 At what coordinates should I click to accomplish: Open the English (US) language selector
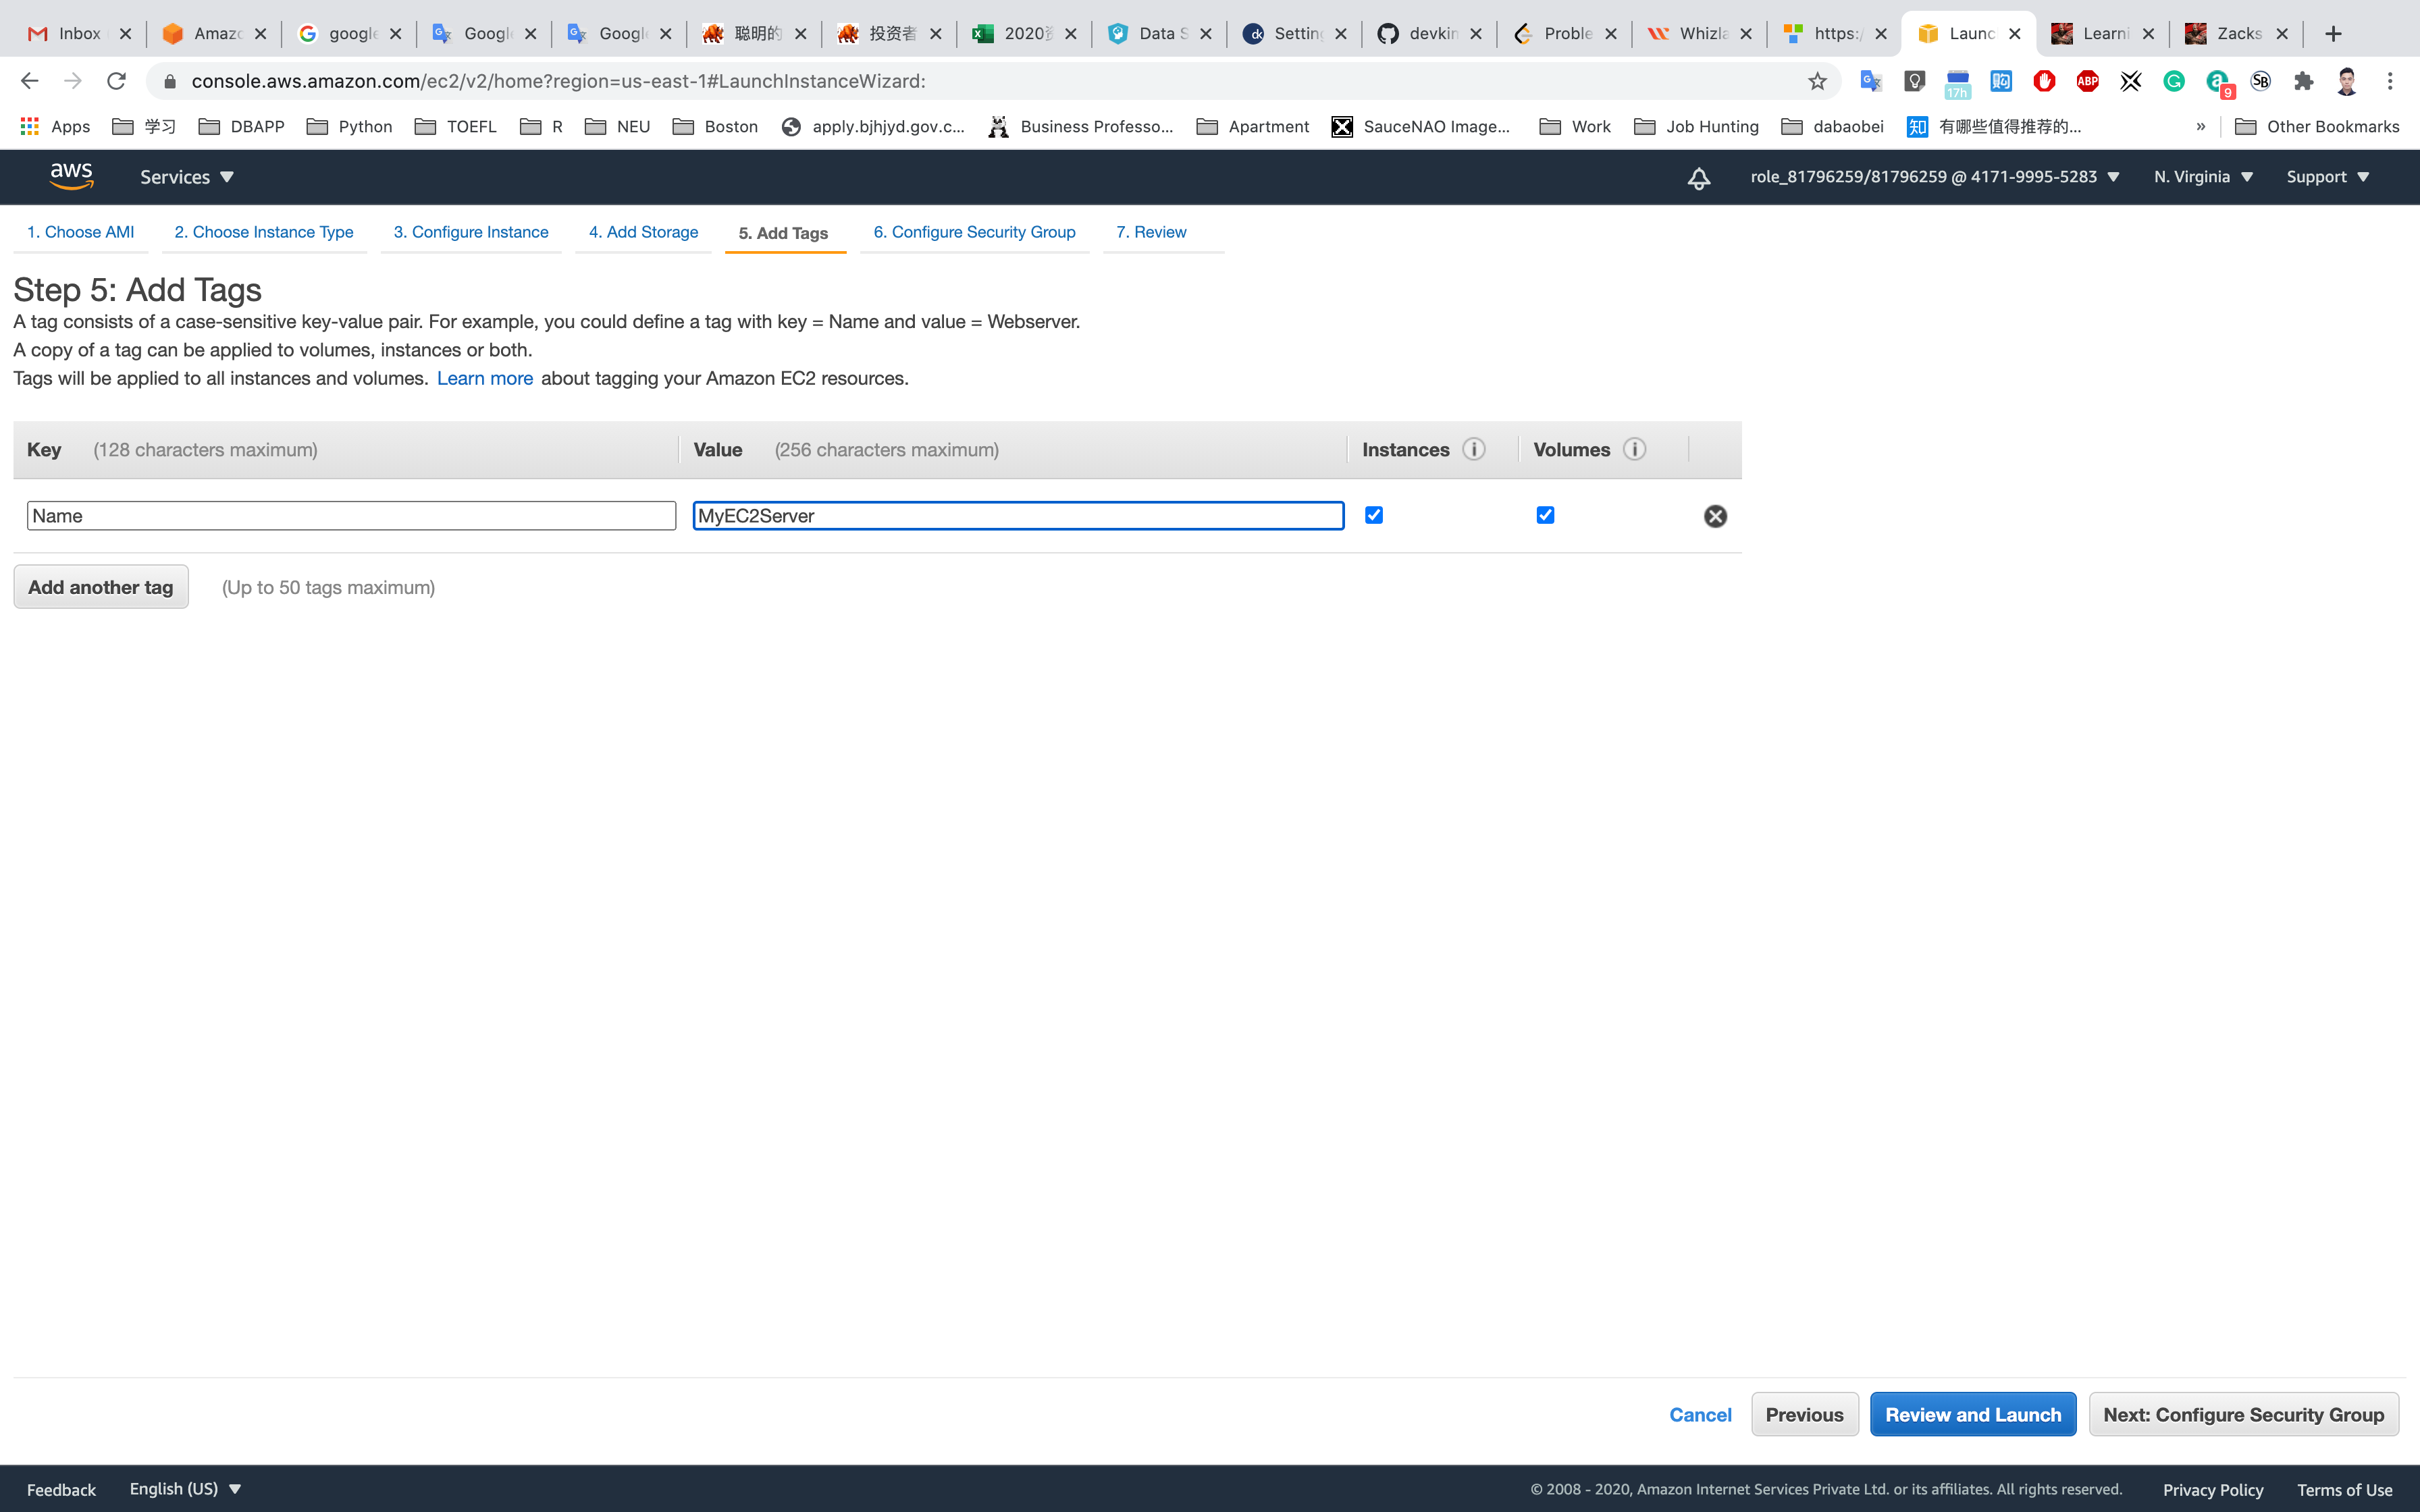(185, 1489)
